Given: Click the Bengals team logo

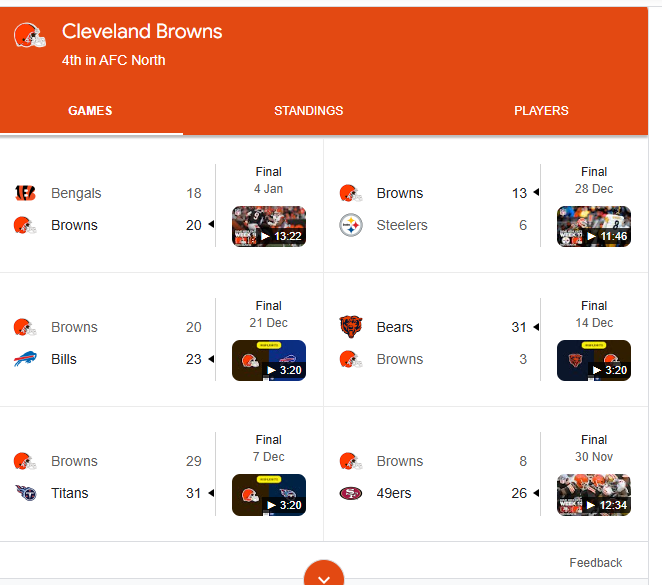Looking at the screenshot, I should pos(25,193).
